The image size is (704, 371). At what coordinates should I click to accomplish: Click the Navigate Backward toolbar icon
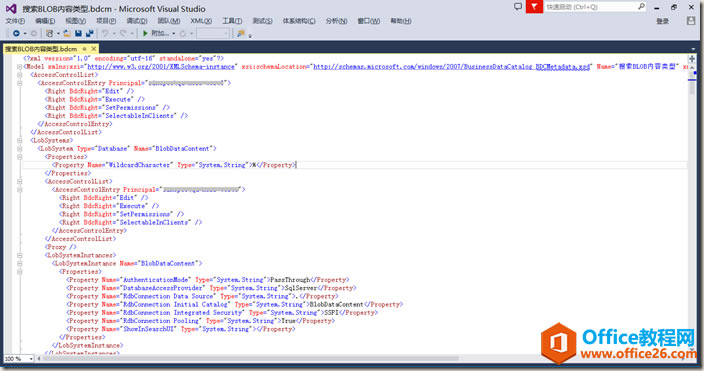(x=16, y=33)
